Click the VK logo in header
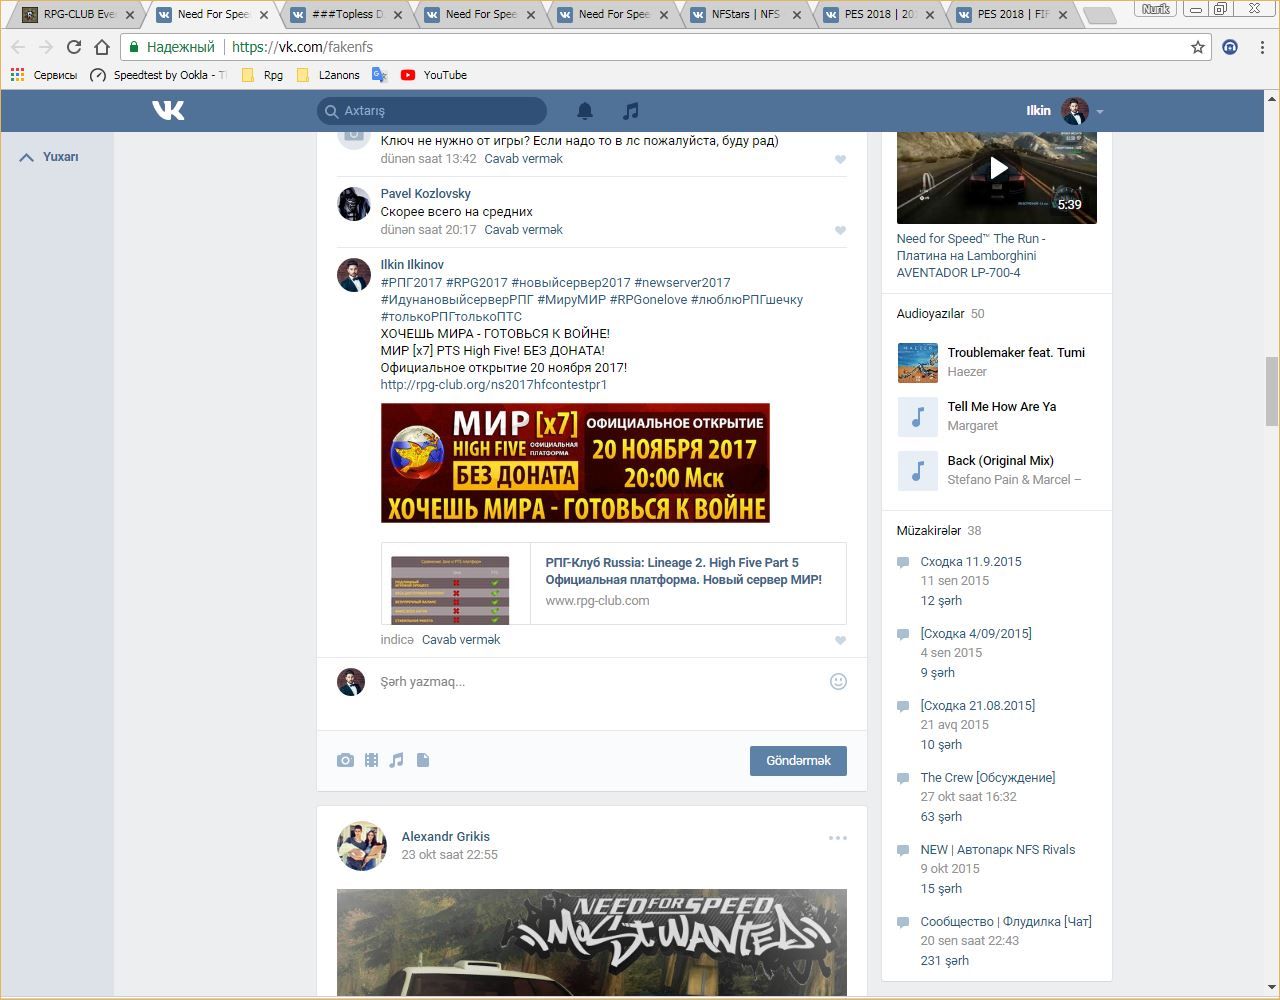This screenshot has height=1000, width=1280. point(168,110)
